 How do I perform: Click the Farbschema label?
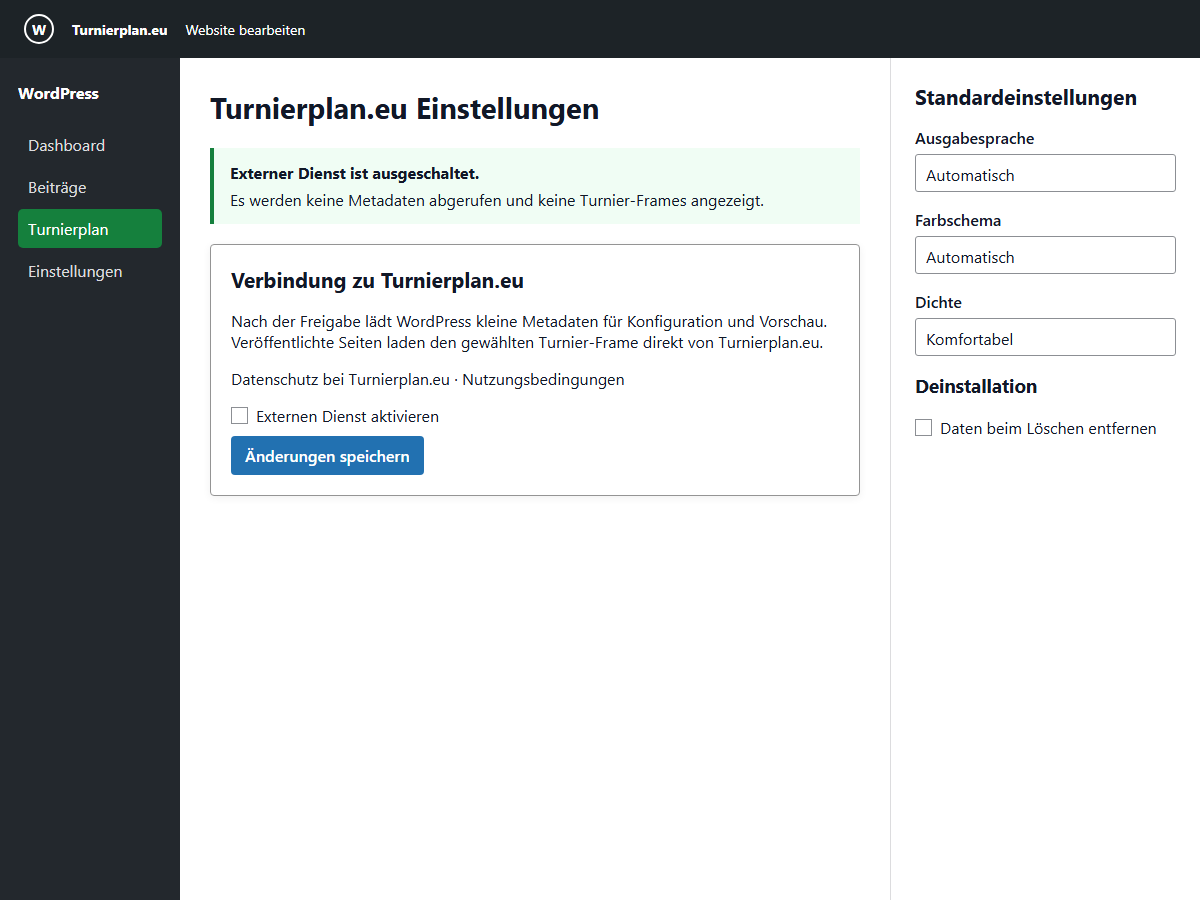tap(958, 221)
